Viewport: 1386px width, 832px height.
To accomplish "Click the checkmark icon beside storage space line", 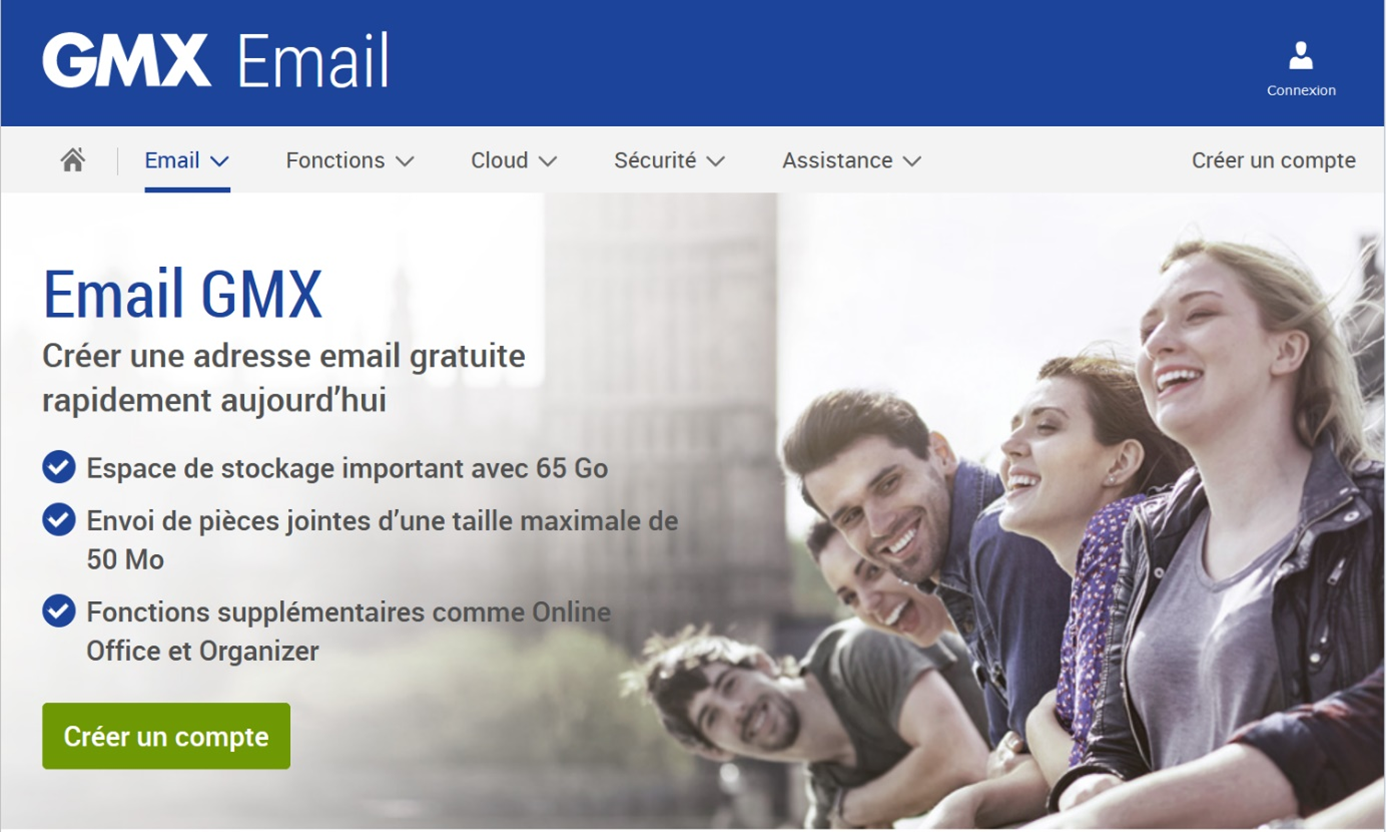I will (x=59, y=466).
